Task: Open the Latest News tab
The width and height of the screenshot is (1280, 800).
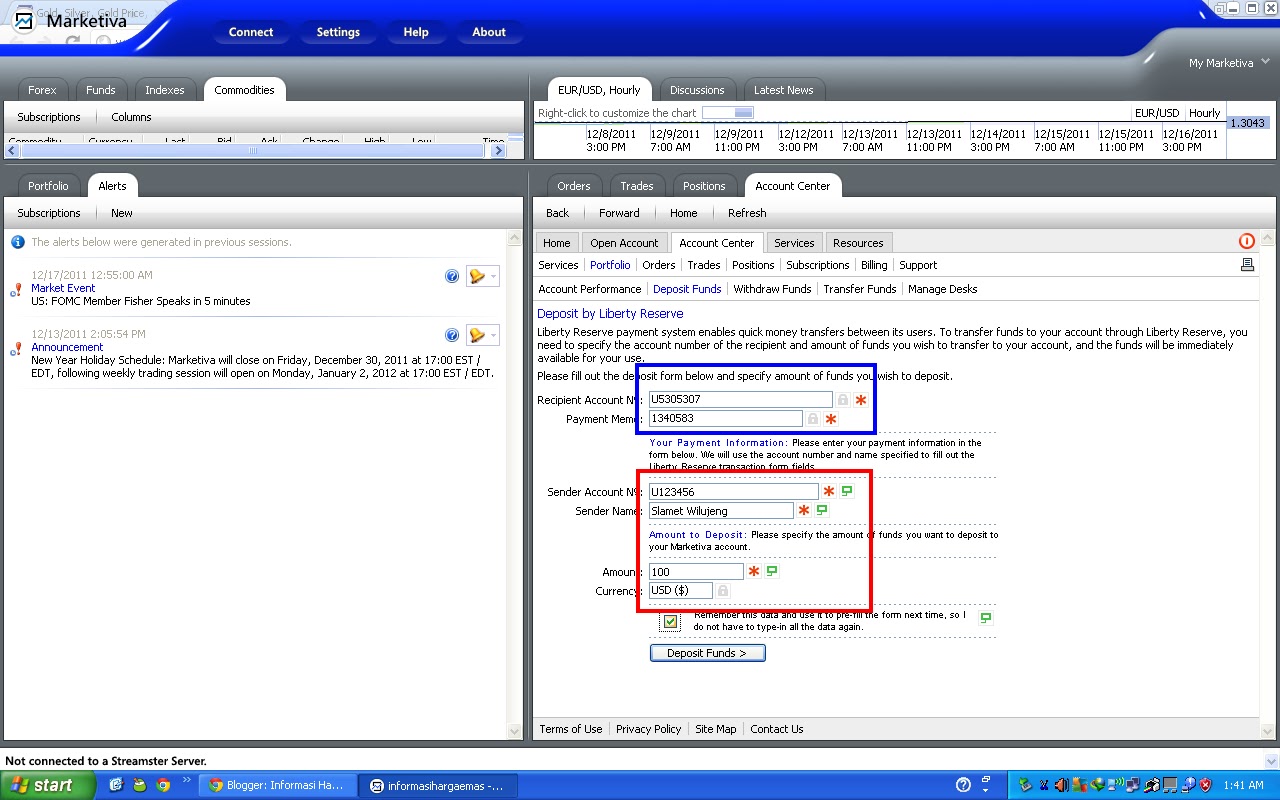Action: click(x=783, y=90)
